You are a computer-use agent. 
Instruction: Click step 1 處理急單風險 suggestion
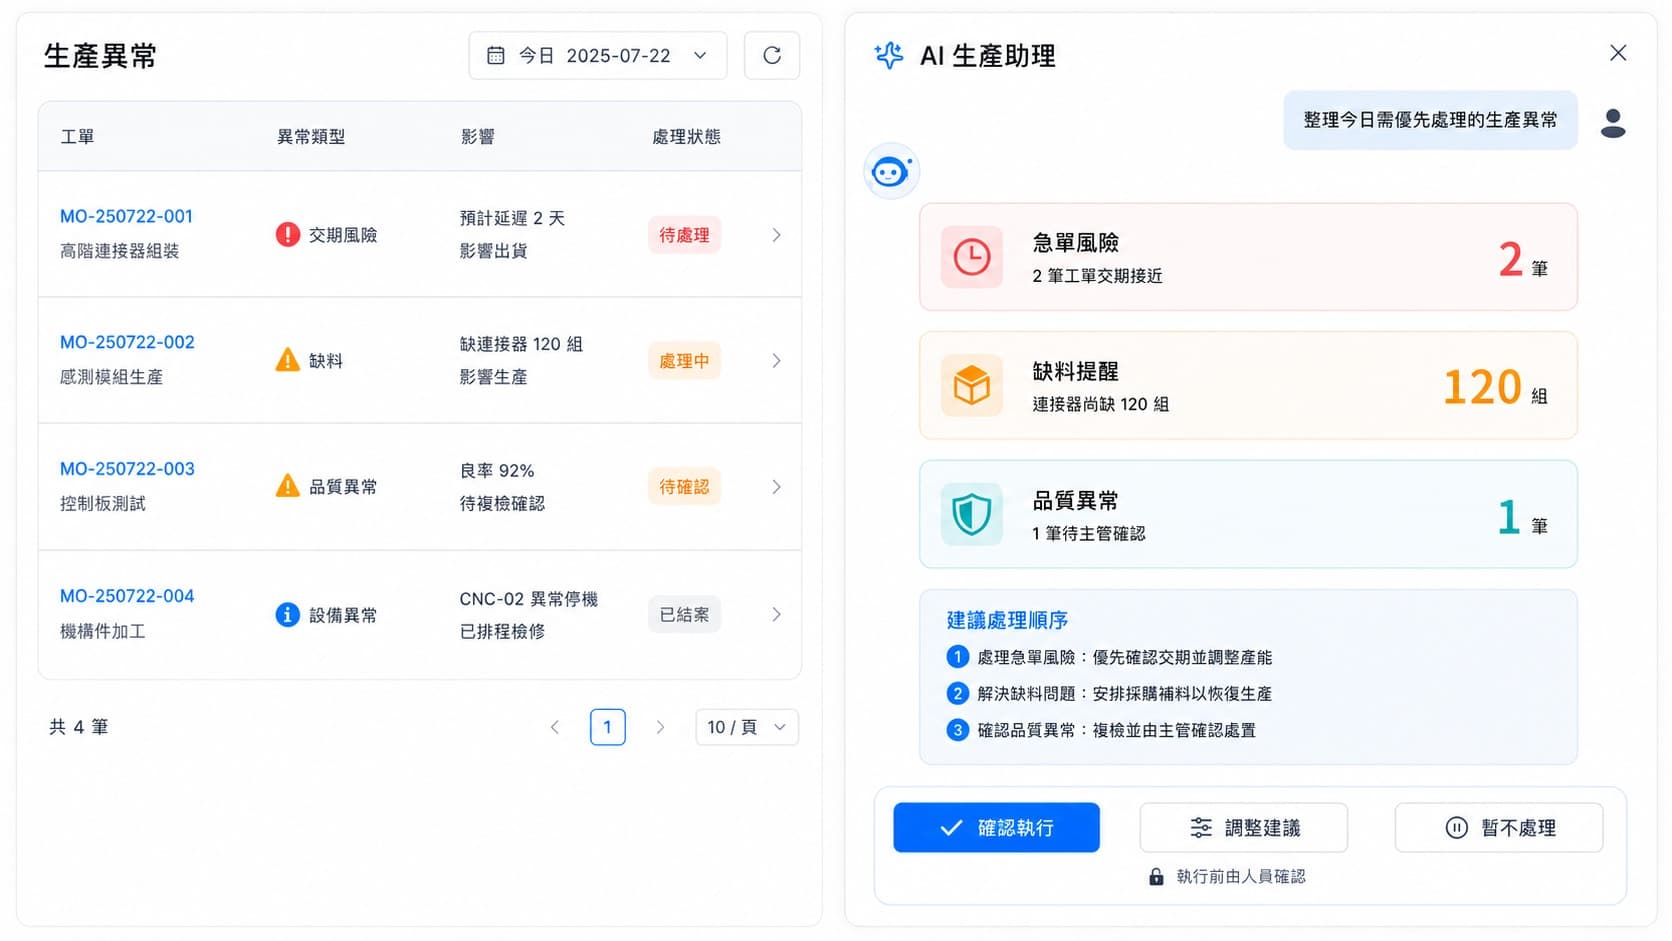(x=1110, y=657)
